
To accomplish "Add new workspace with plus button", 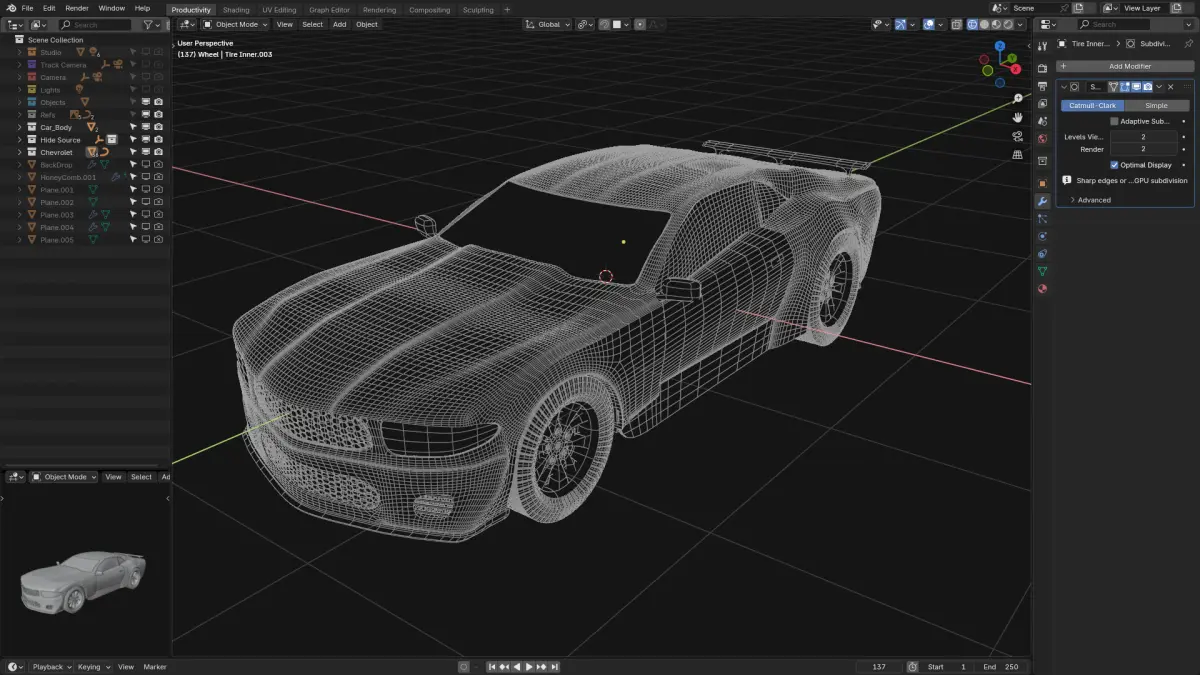I will pyautogui.click(x=507, y=9).
